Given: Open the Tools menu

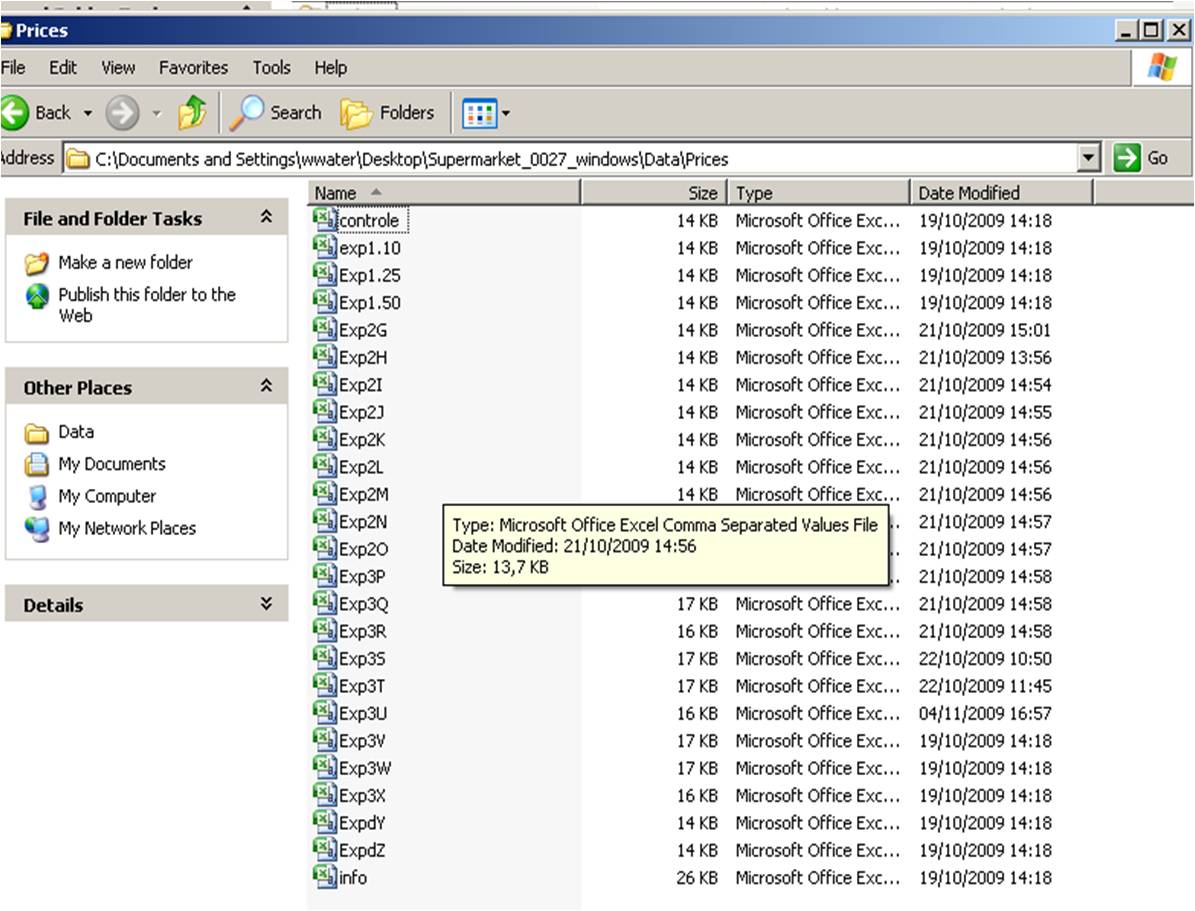Looking at the screenshot, I should (x=271, y=68).
